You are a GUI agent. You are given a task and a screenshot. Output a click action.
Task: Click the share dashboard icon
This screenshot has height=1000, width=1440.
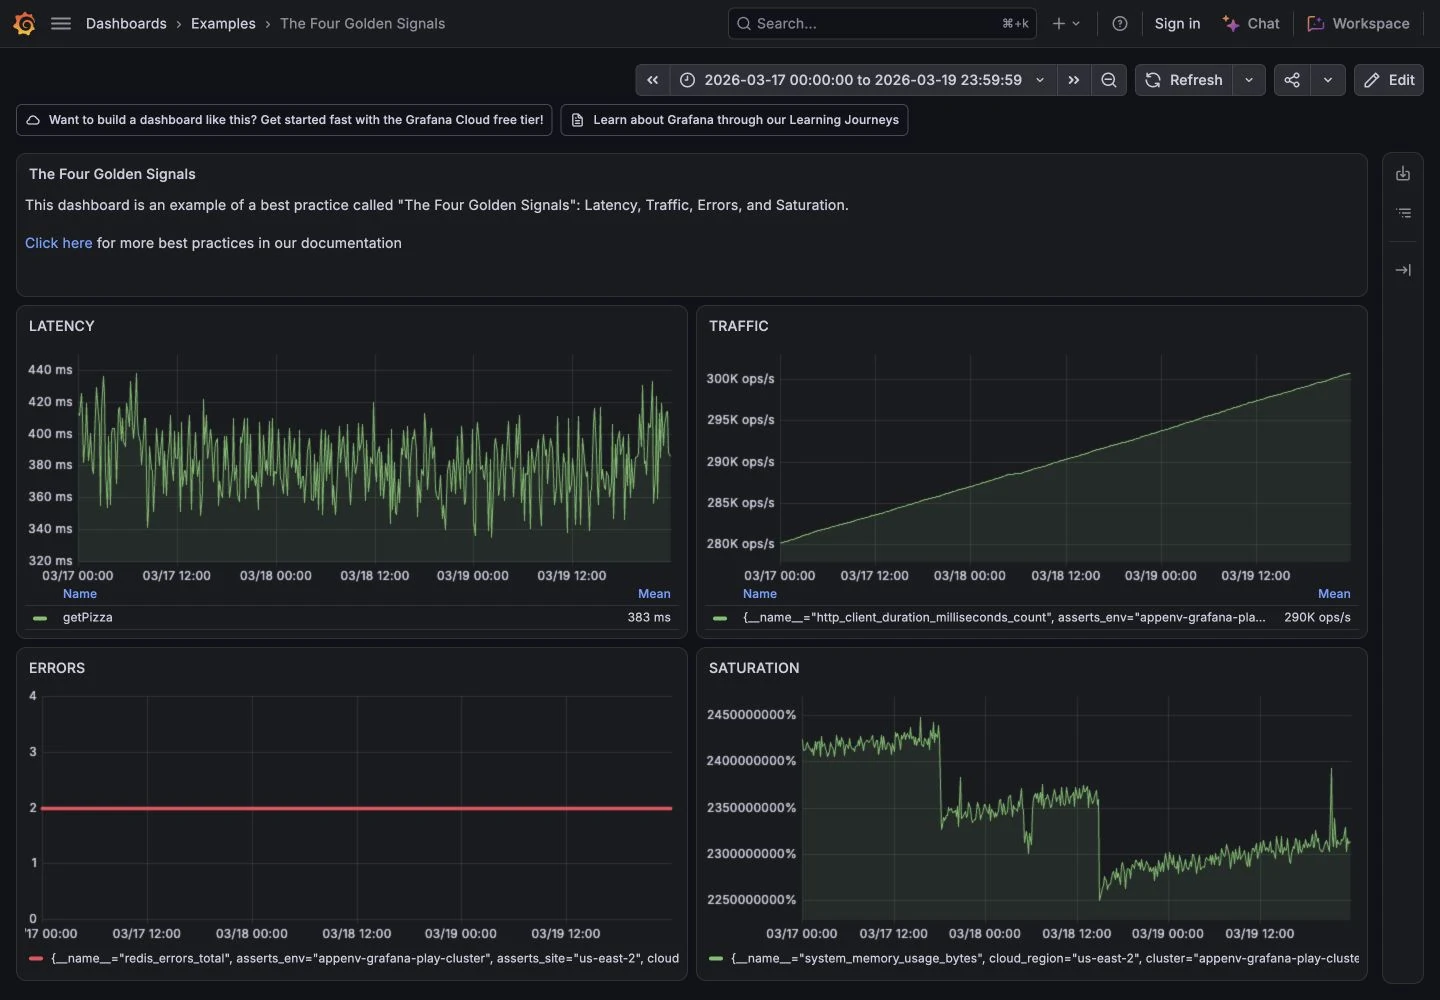(1292, 80)
